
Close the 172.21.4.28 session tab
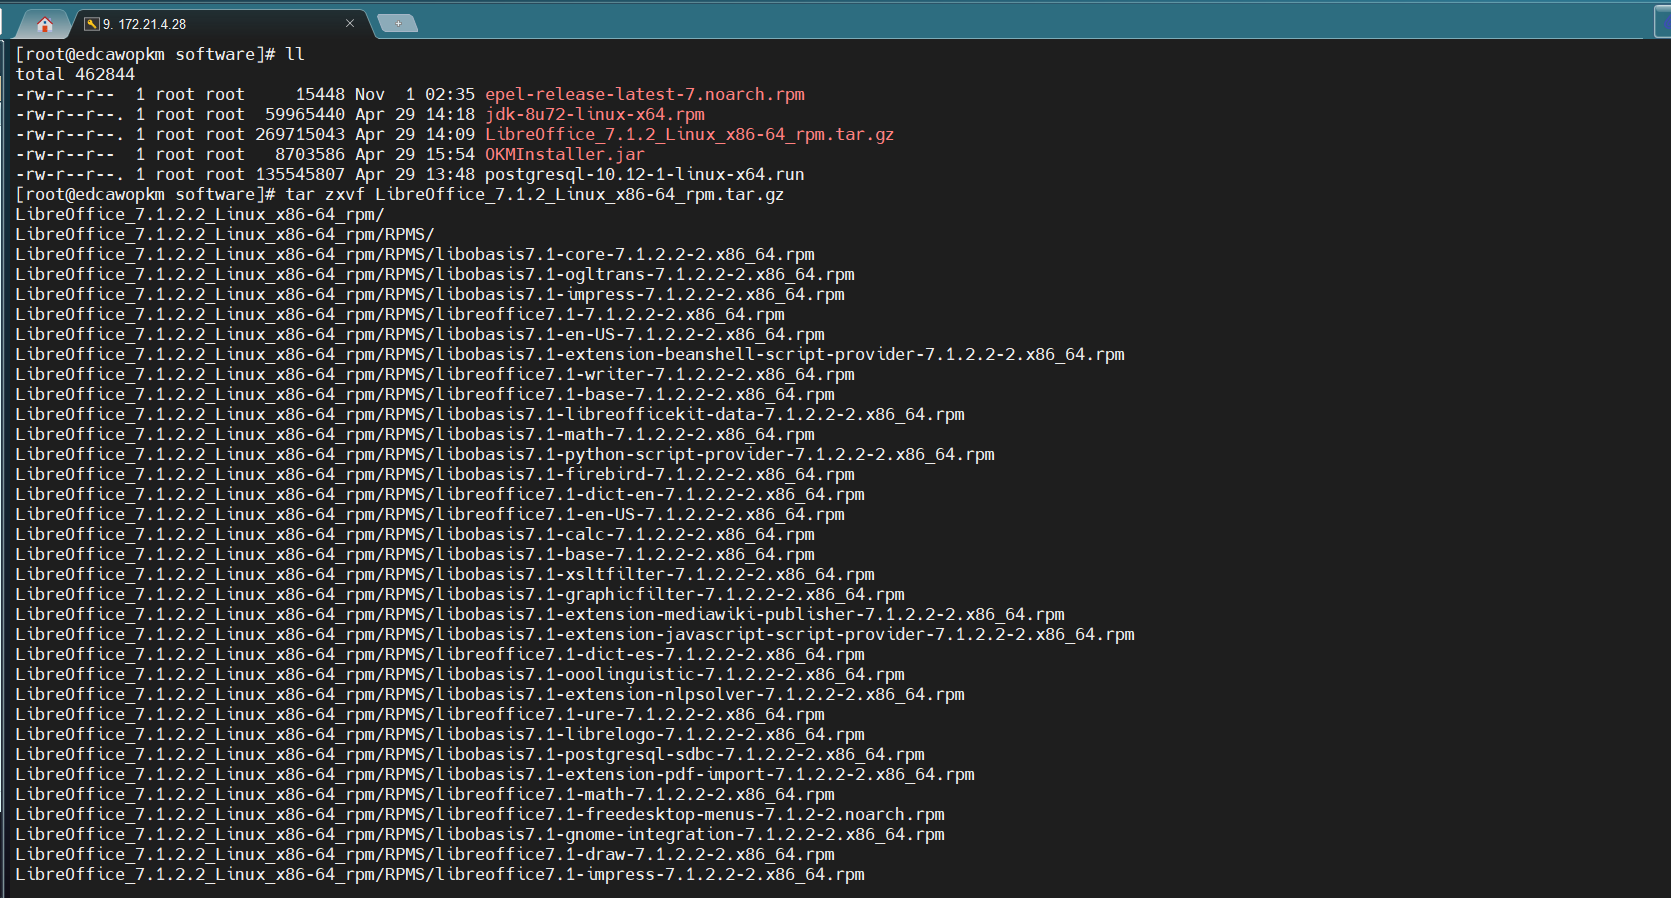[x=350, y=23]
